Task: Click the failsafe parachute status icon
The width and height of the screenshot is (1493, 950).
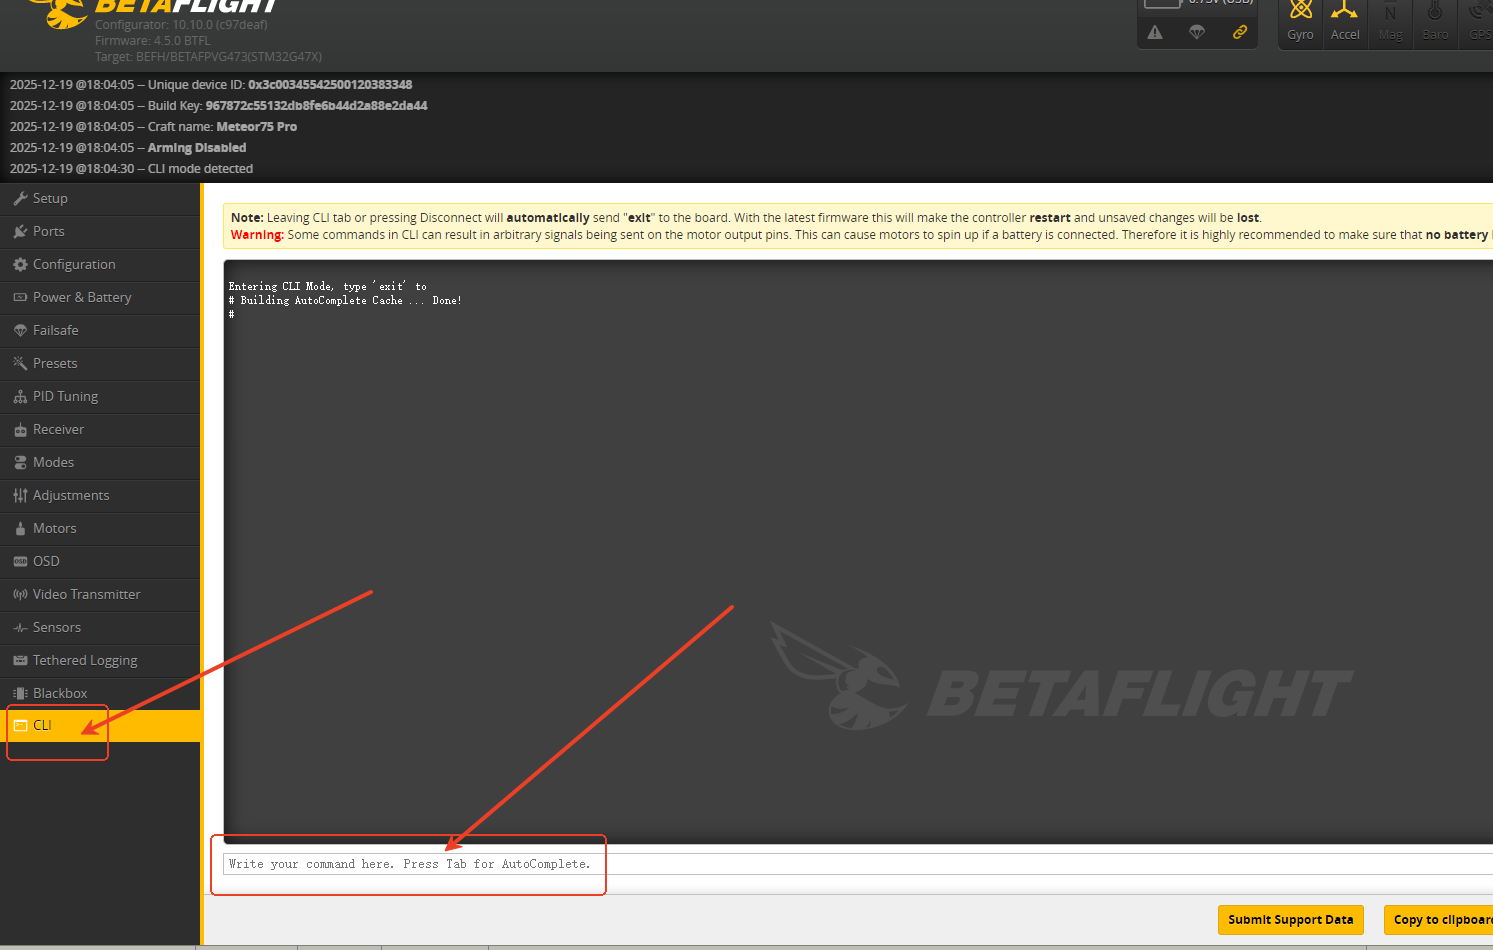Action: (1197, 32)
